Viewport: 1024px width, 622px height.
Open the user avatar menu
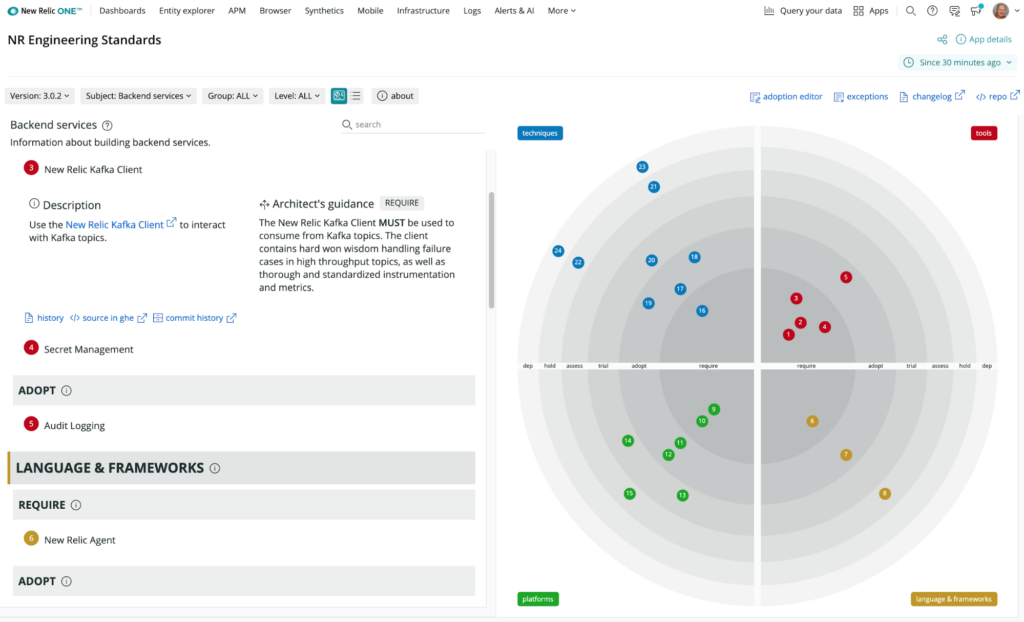tap(1005, 10)
